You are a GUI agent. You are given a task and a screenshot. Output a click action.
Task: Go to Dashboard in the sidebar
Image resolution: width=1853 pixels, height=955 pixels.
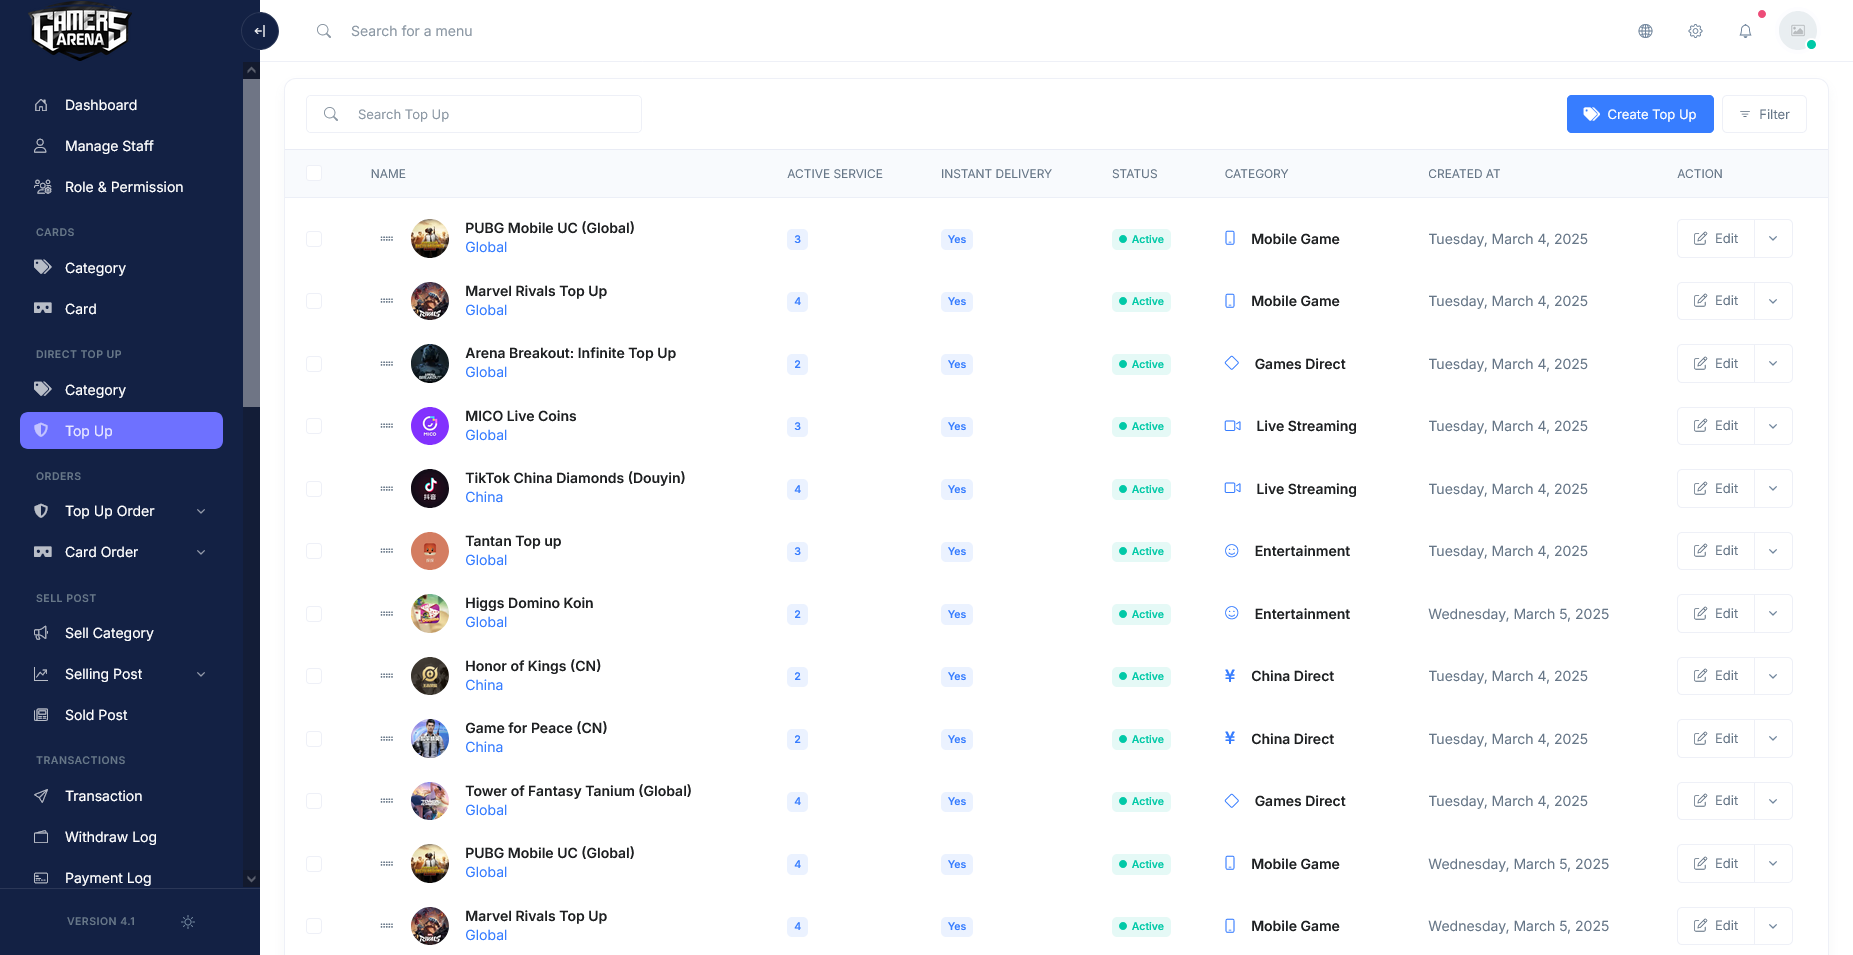click(121, 105)
